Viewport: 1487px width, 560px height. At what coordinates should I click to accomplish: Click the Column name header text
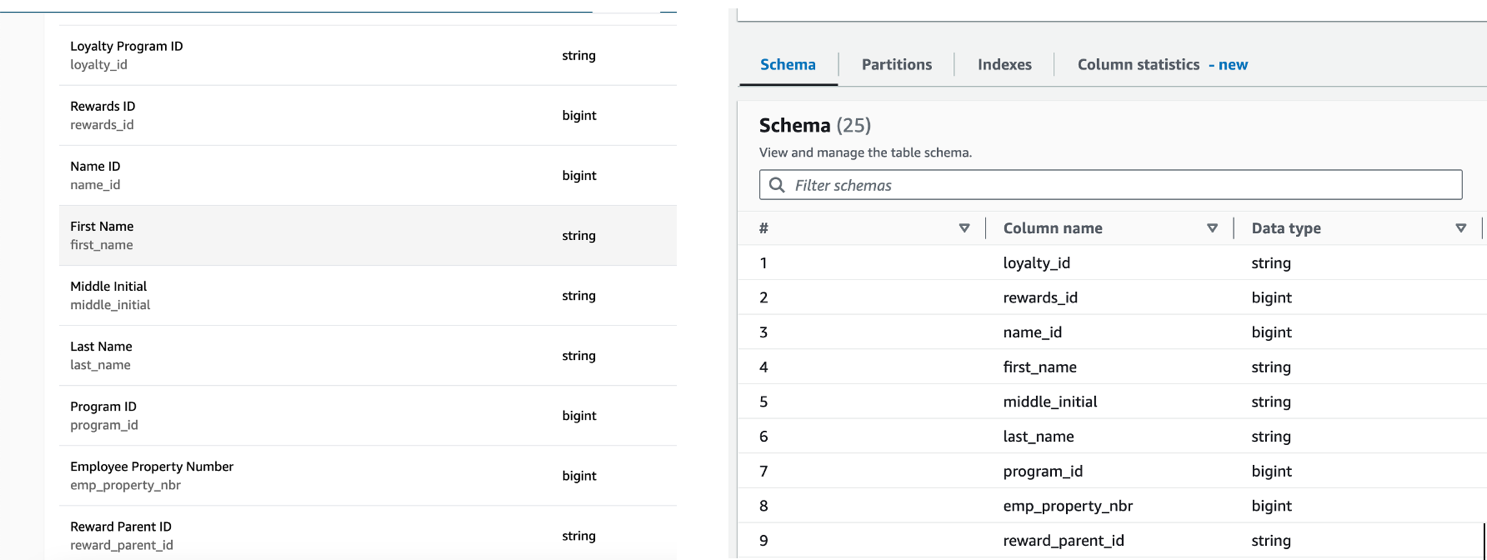pyautogui.click(x=1052, y=228)
